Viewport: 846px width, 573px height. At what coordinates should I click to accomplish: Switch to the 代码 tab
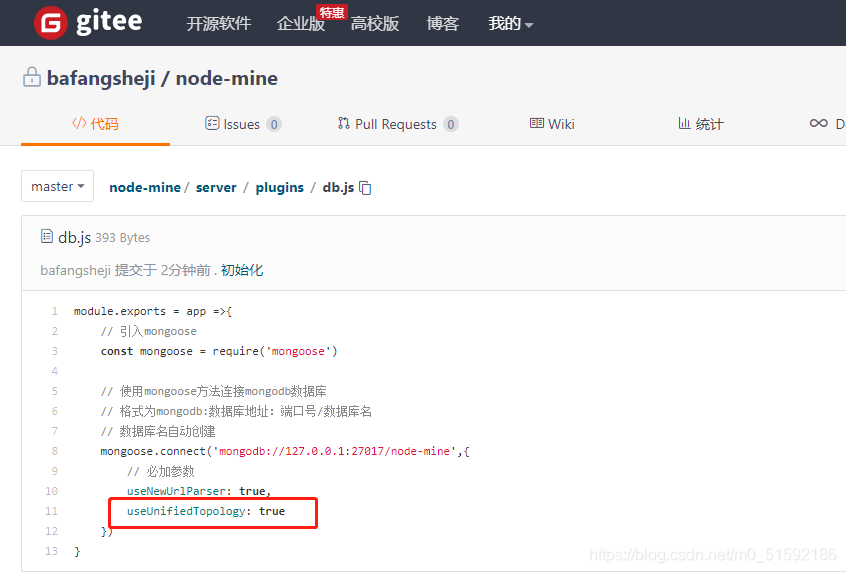[95, 124]
